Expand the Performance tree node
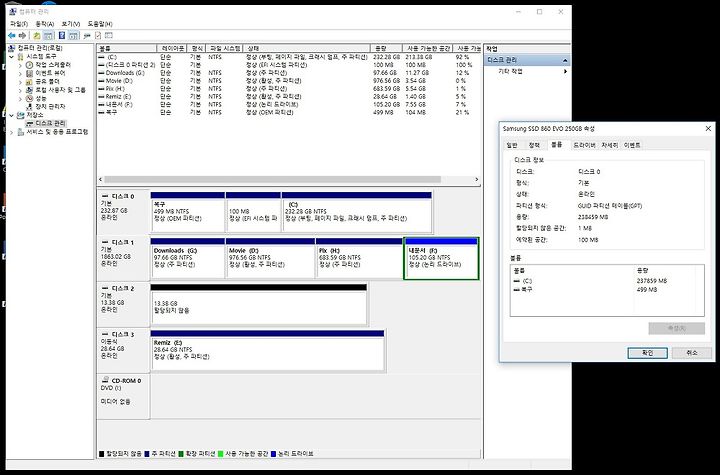Viewport: 720px width, 475px height. pyautogui.click(x=20, y=98)
